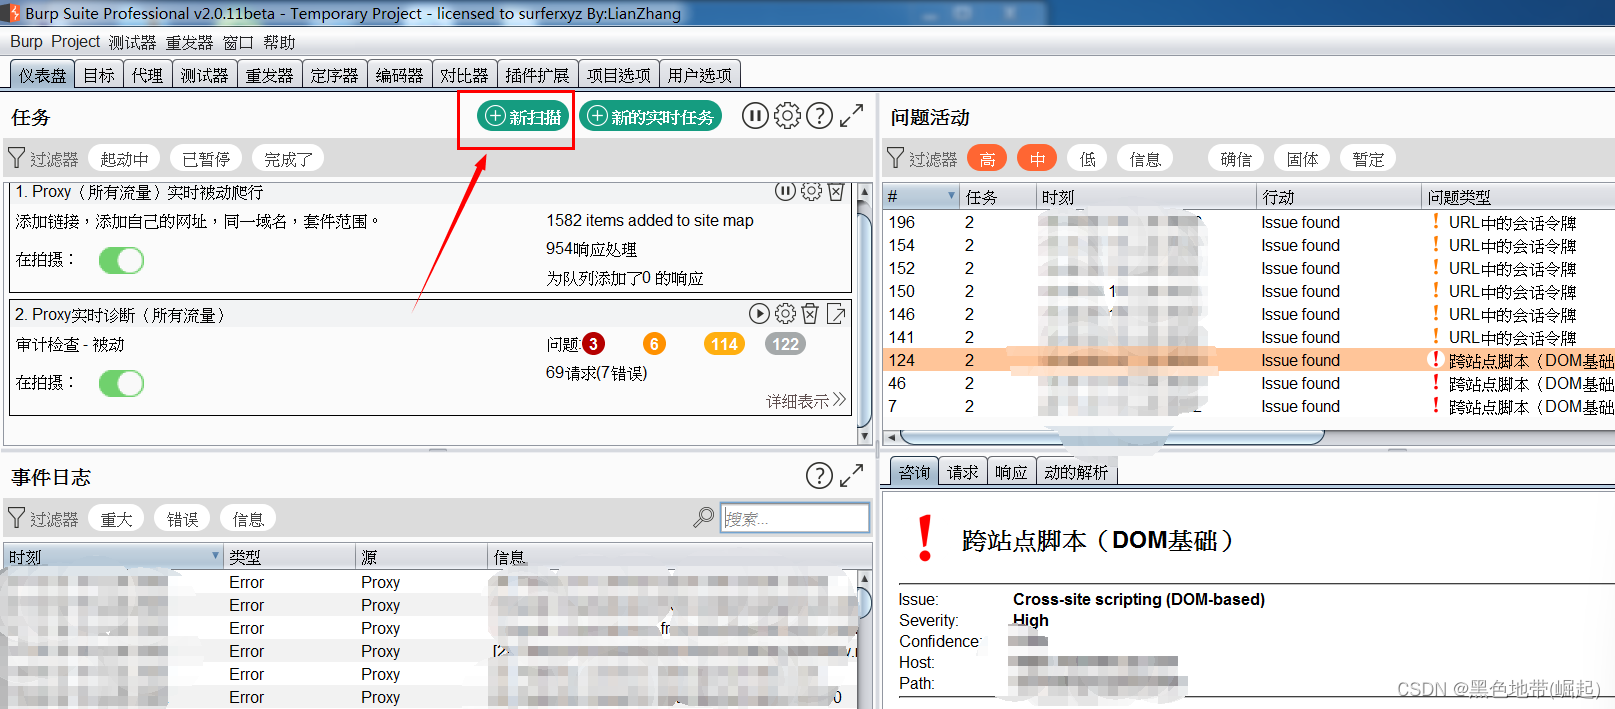This screenshot has height=709, width=1615.
Task: Open the Project menu
Action: tap(75, 42)
